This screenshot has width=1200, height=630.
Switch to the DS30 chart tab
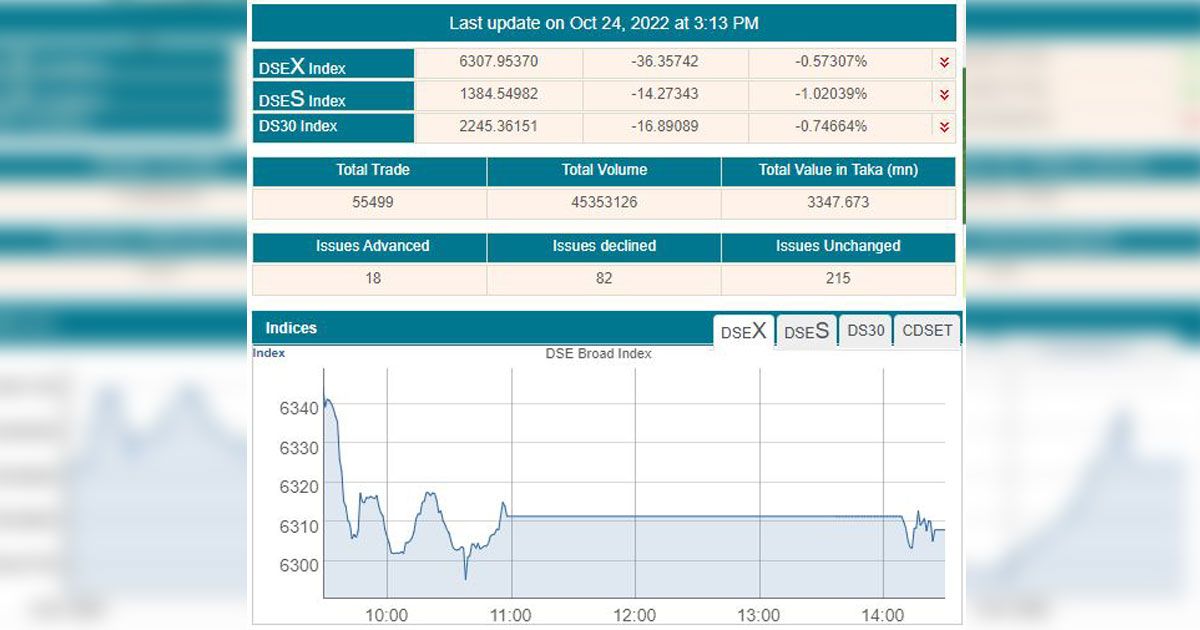(866, 330)
